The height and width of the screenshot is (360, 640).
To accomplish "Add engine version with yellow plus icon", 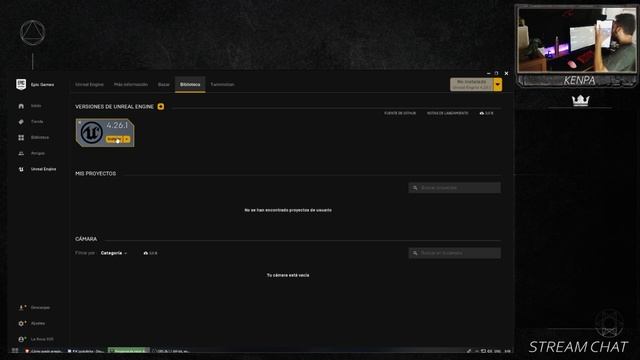I will point(161,107).
